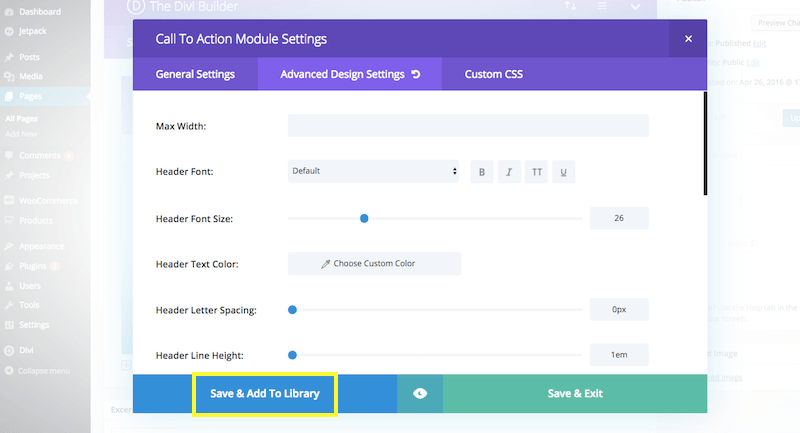Close the module settings dialog

click(688, 39)
